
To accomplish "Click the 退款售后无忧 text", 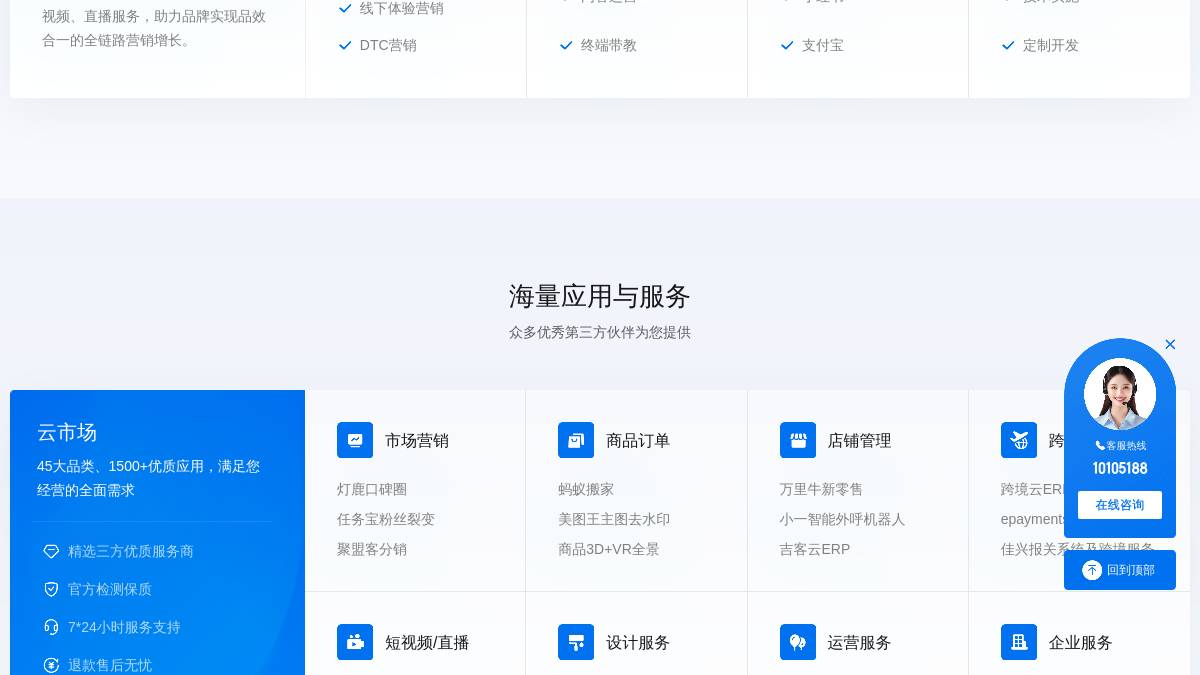I will (x=110, y=665).
